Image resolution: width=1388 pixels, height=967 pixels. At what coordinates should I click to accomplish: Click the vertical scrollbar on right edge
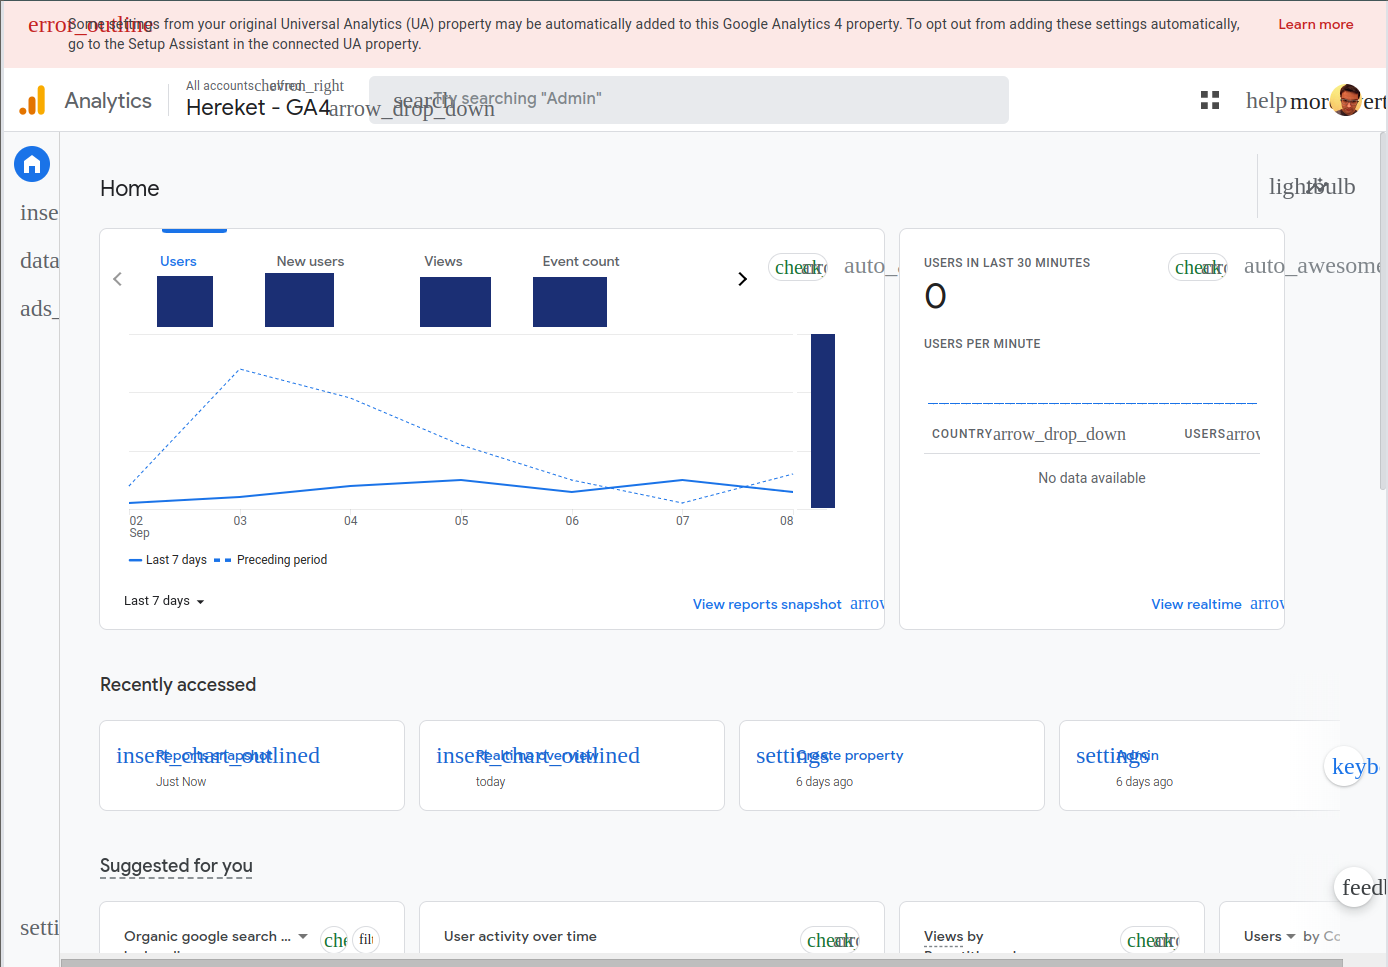point(1383,310)
